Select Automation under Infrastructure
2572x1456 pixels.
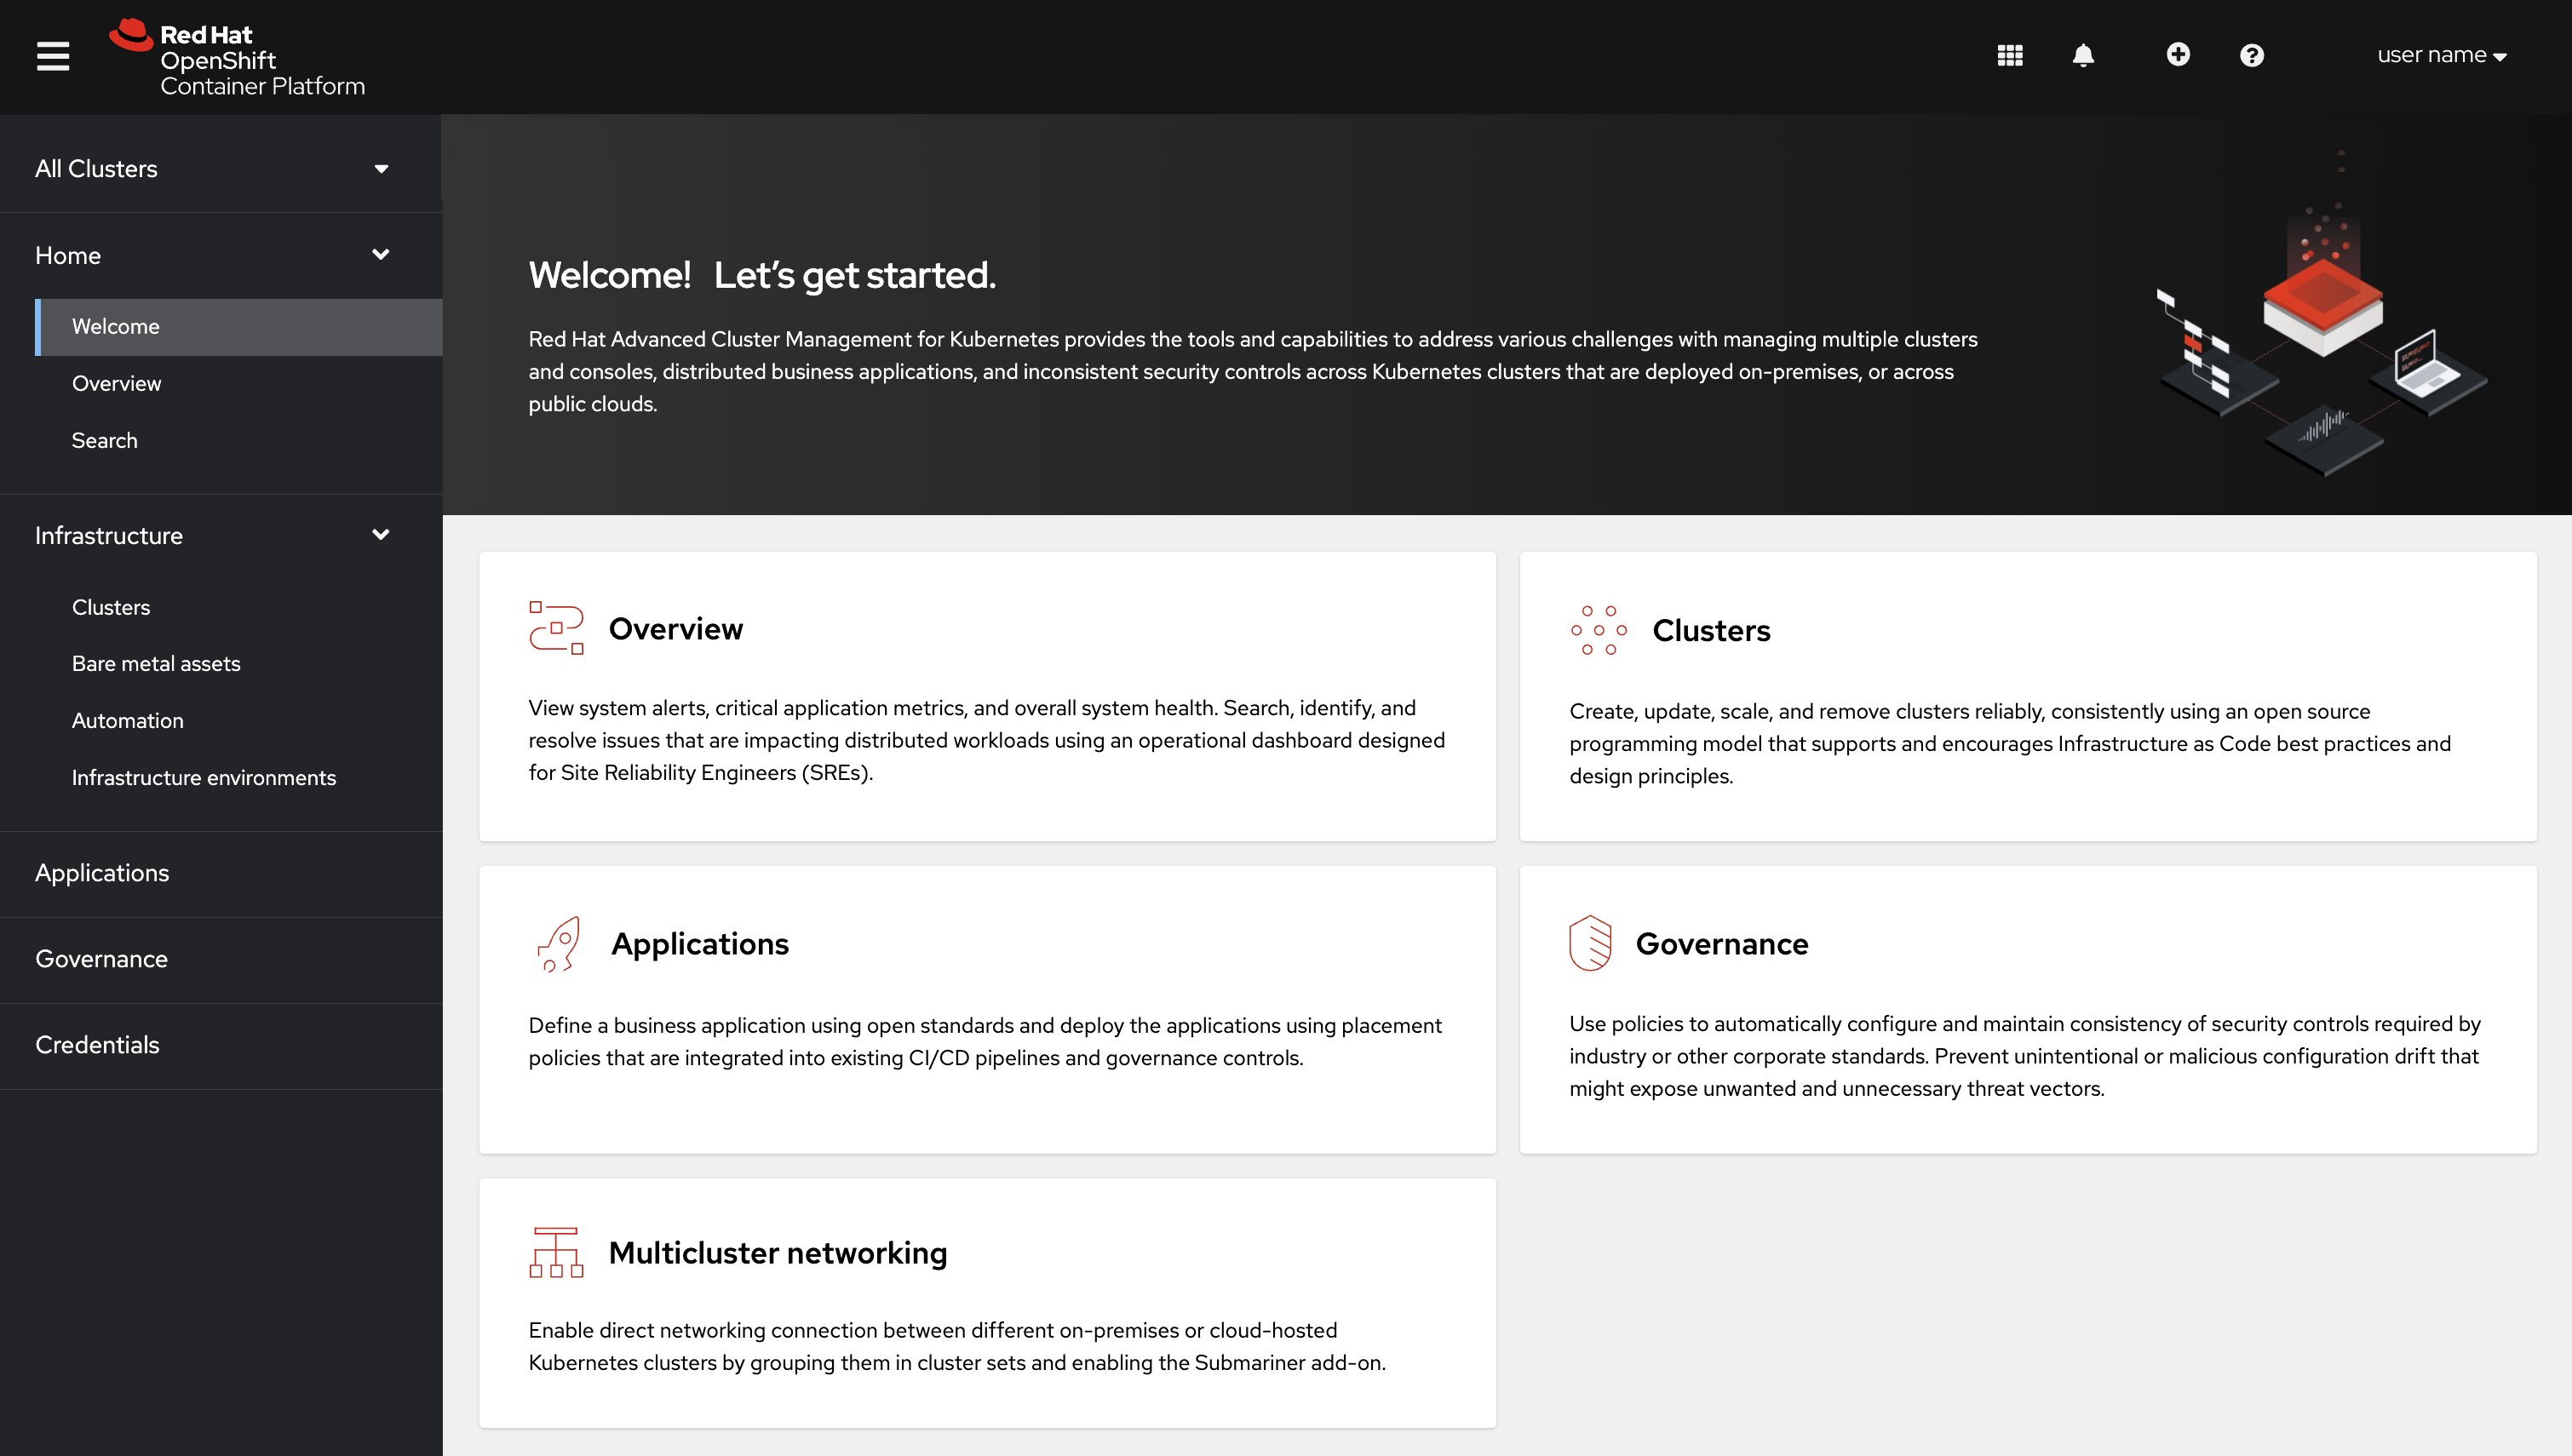point(128,720)
